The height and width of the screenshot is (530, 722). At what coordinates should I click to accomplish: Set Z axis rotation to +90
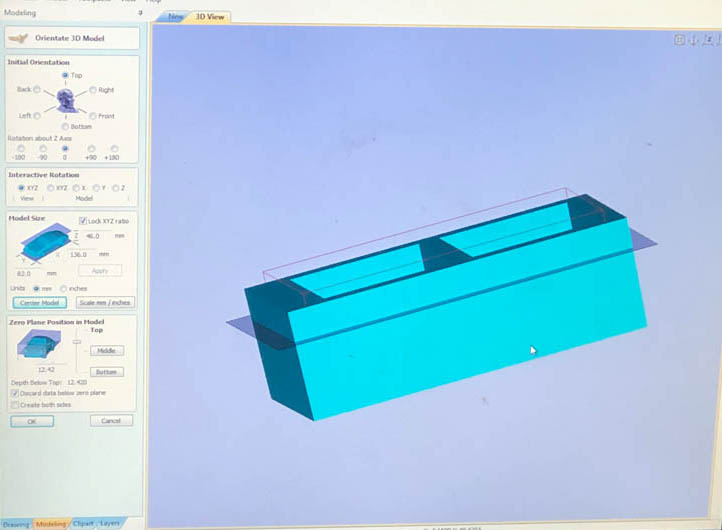coord(91,149)
